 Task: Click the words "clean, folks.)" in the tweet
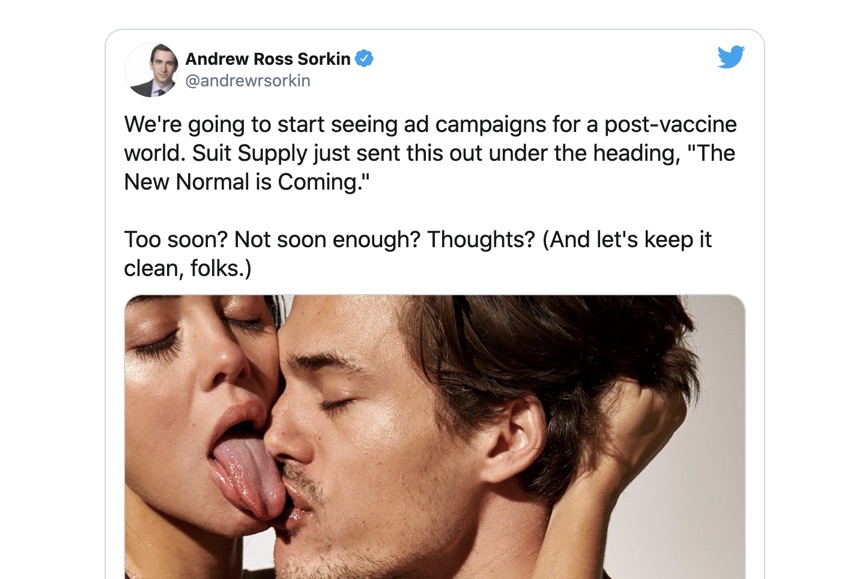coord(187,268)
